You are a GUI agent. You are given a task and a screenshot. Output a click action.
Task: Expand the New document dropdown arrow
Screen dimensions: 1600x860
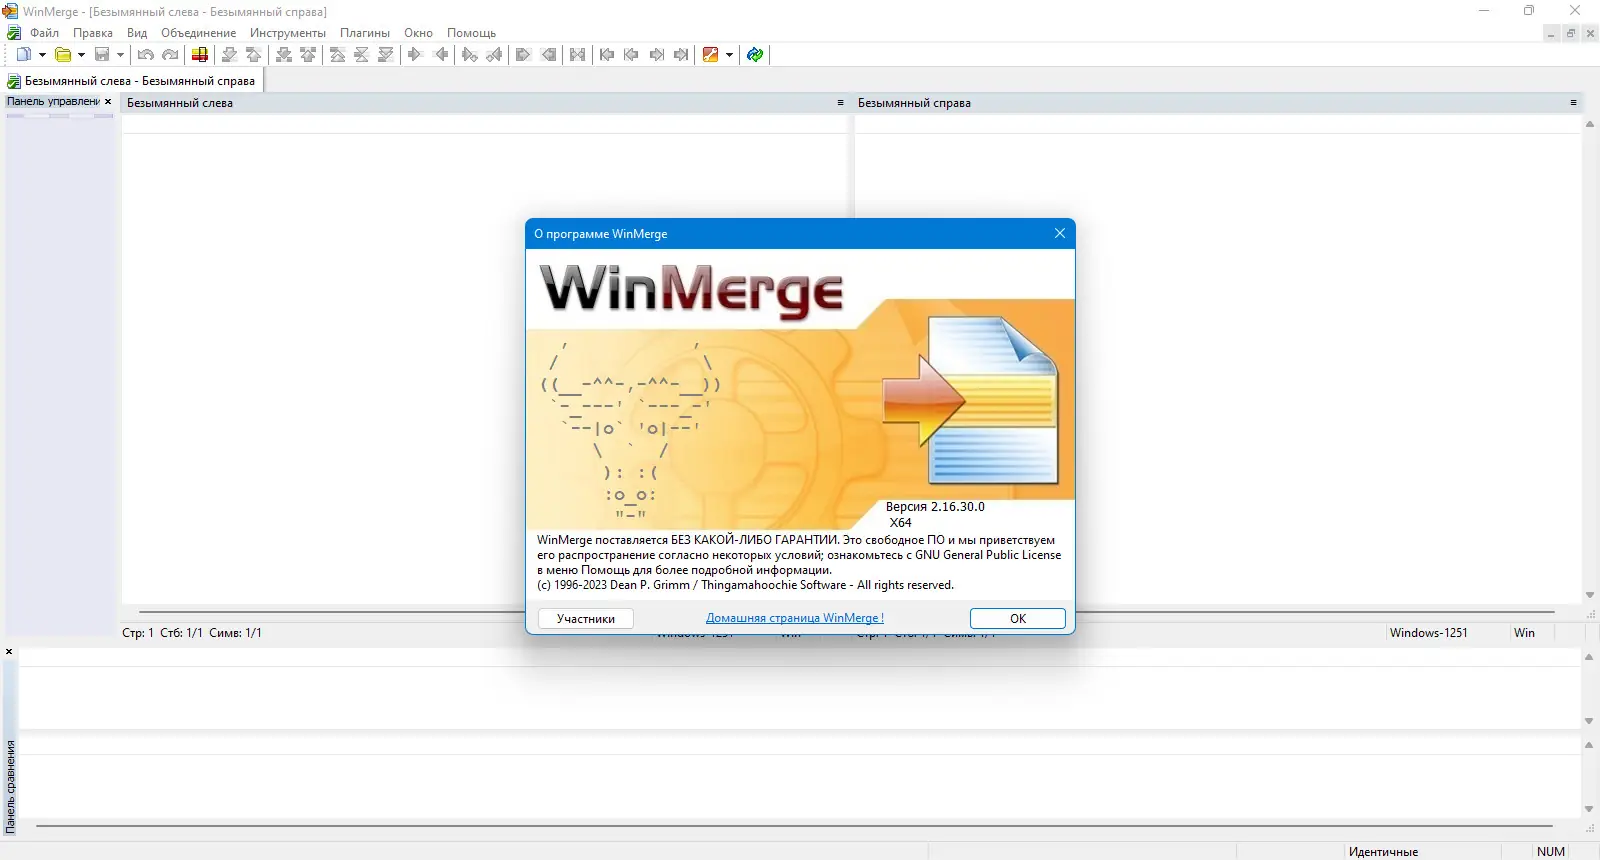point(42,55)
